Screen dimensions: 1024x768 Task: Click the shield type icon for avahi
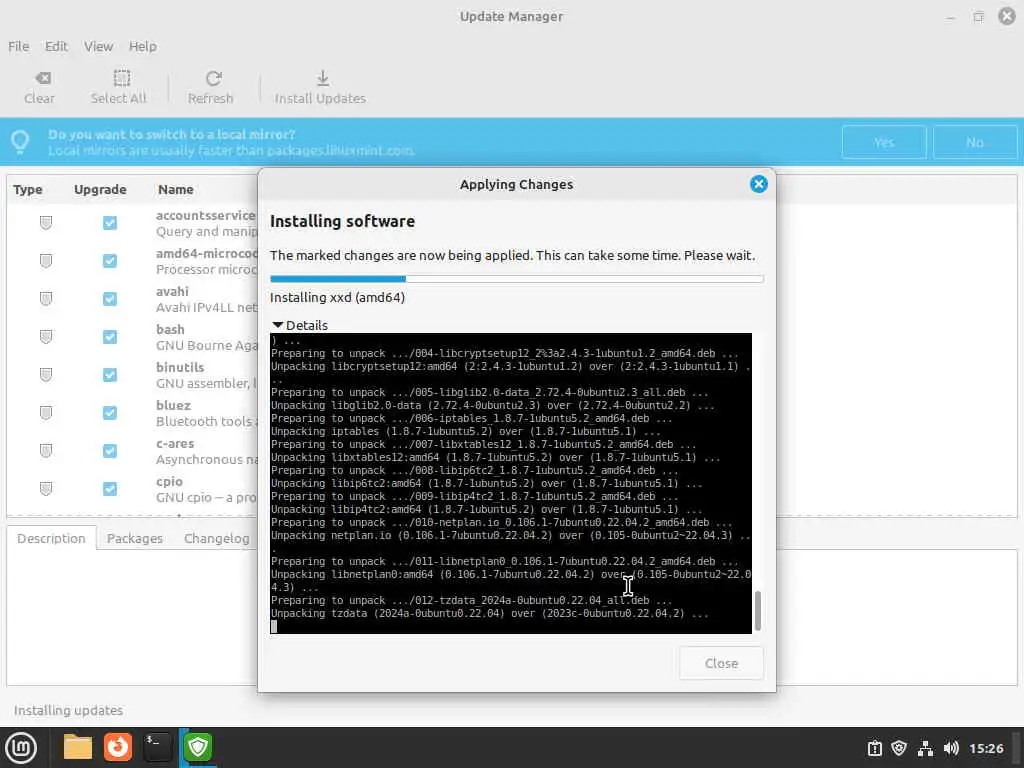pyautogui.click(x=46, y=298)
